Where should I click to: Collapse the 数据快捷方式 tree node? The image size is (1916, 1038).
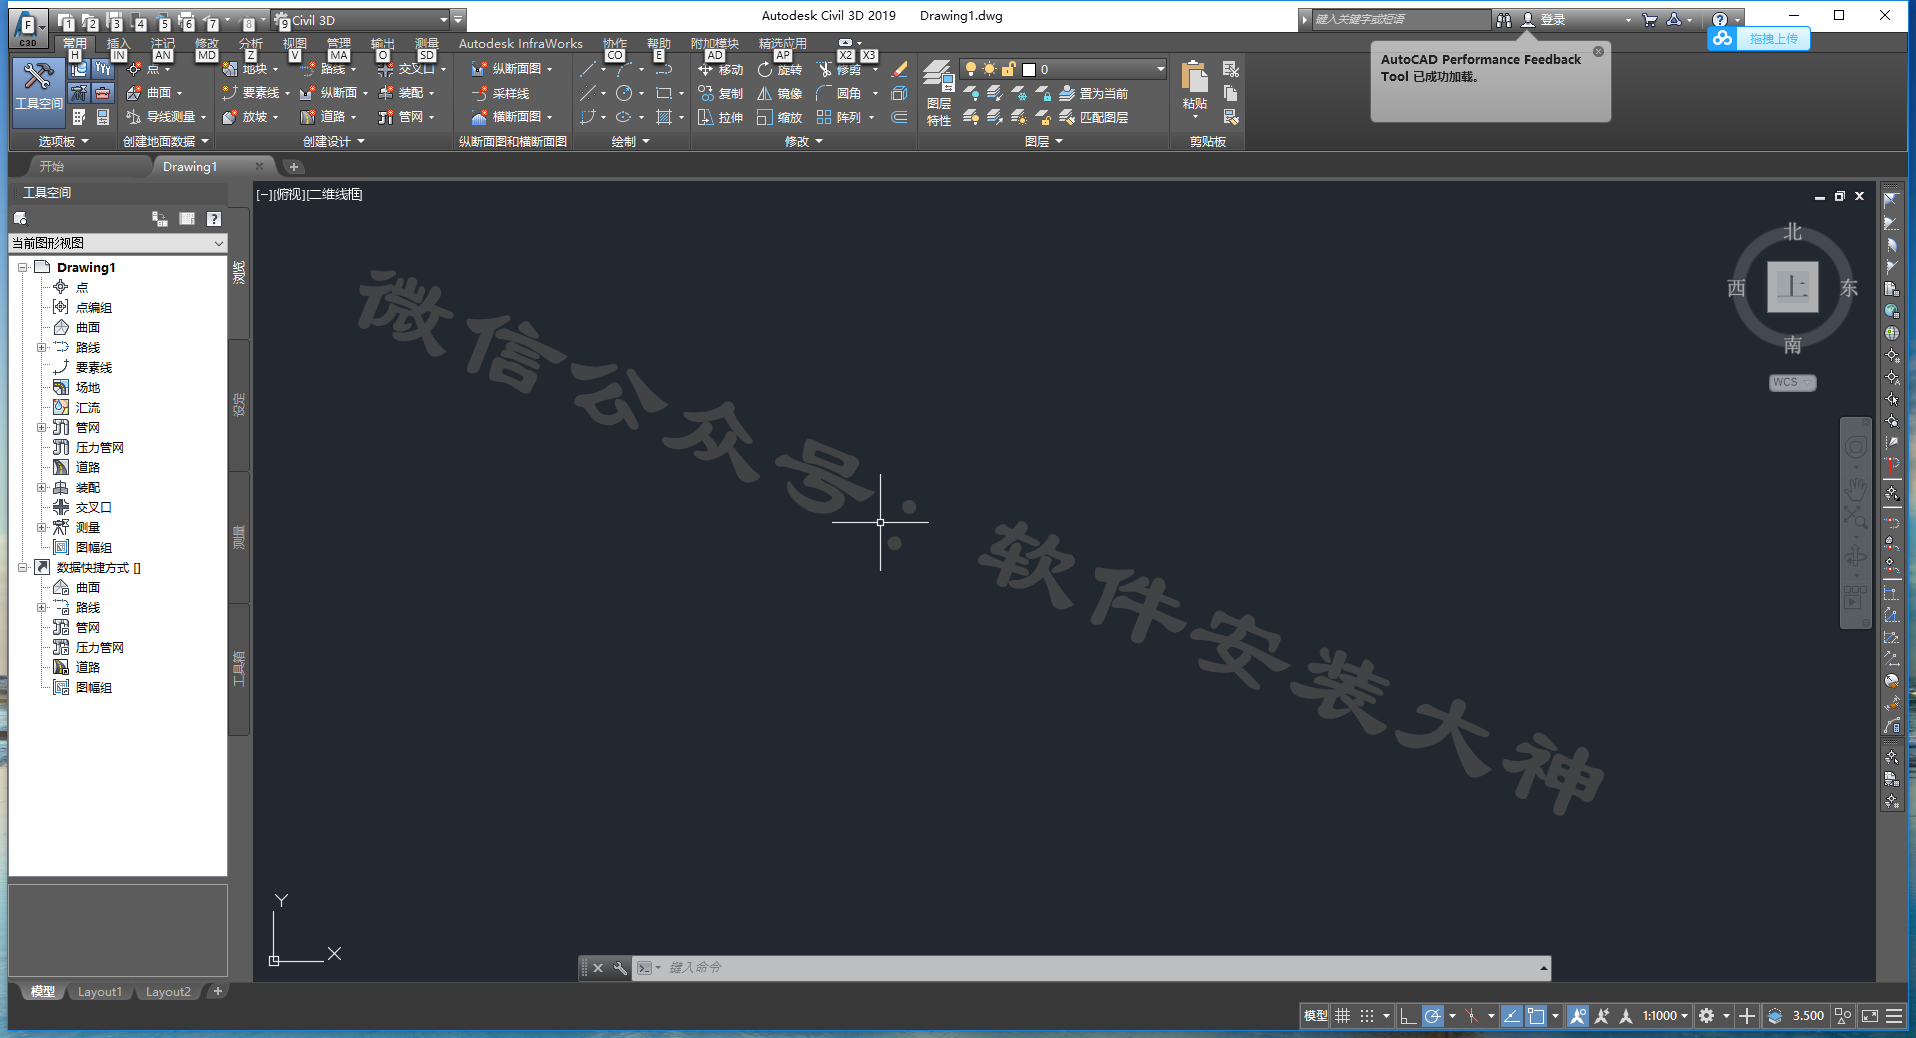point(22,567)
